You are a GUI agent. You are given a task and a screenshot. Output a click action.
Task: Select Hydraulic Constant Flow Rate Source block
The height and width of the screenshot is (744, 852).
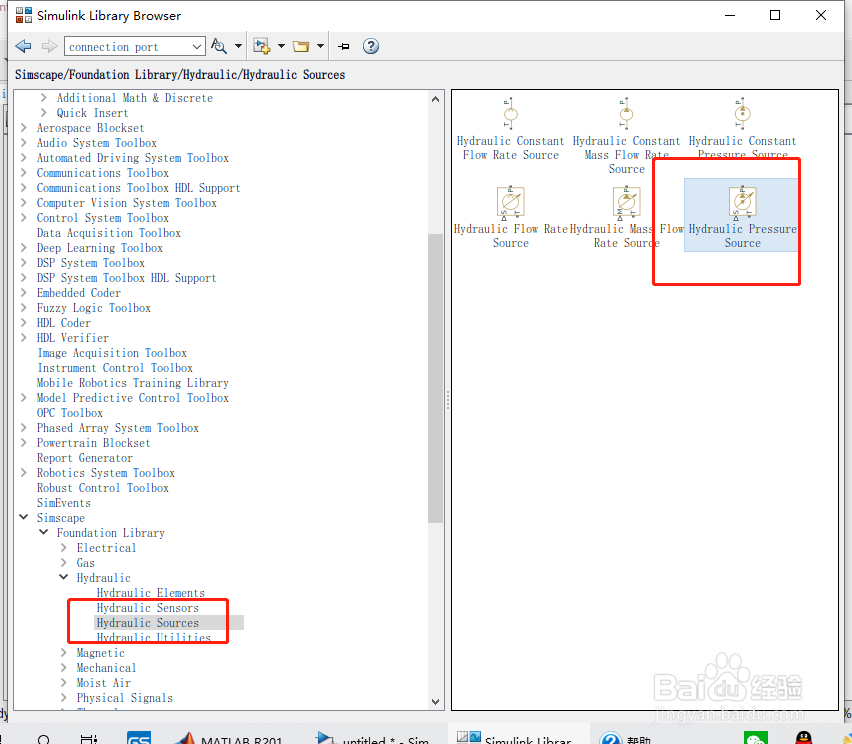(510, 129)
